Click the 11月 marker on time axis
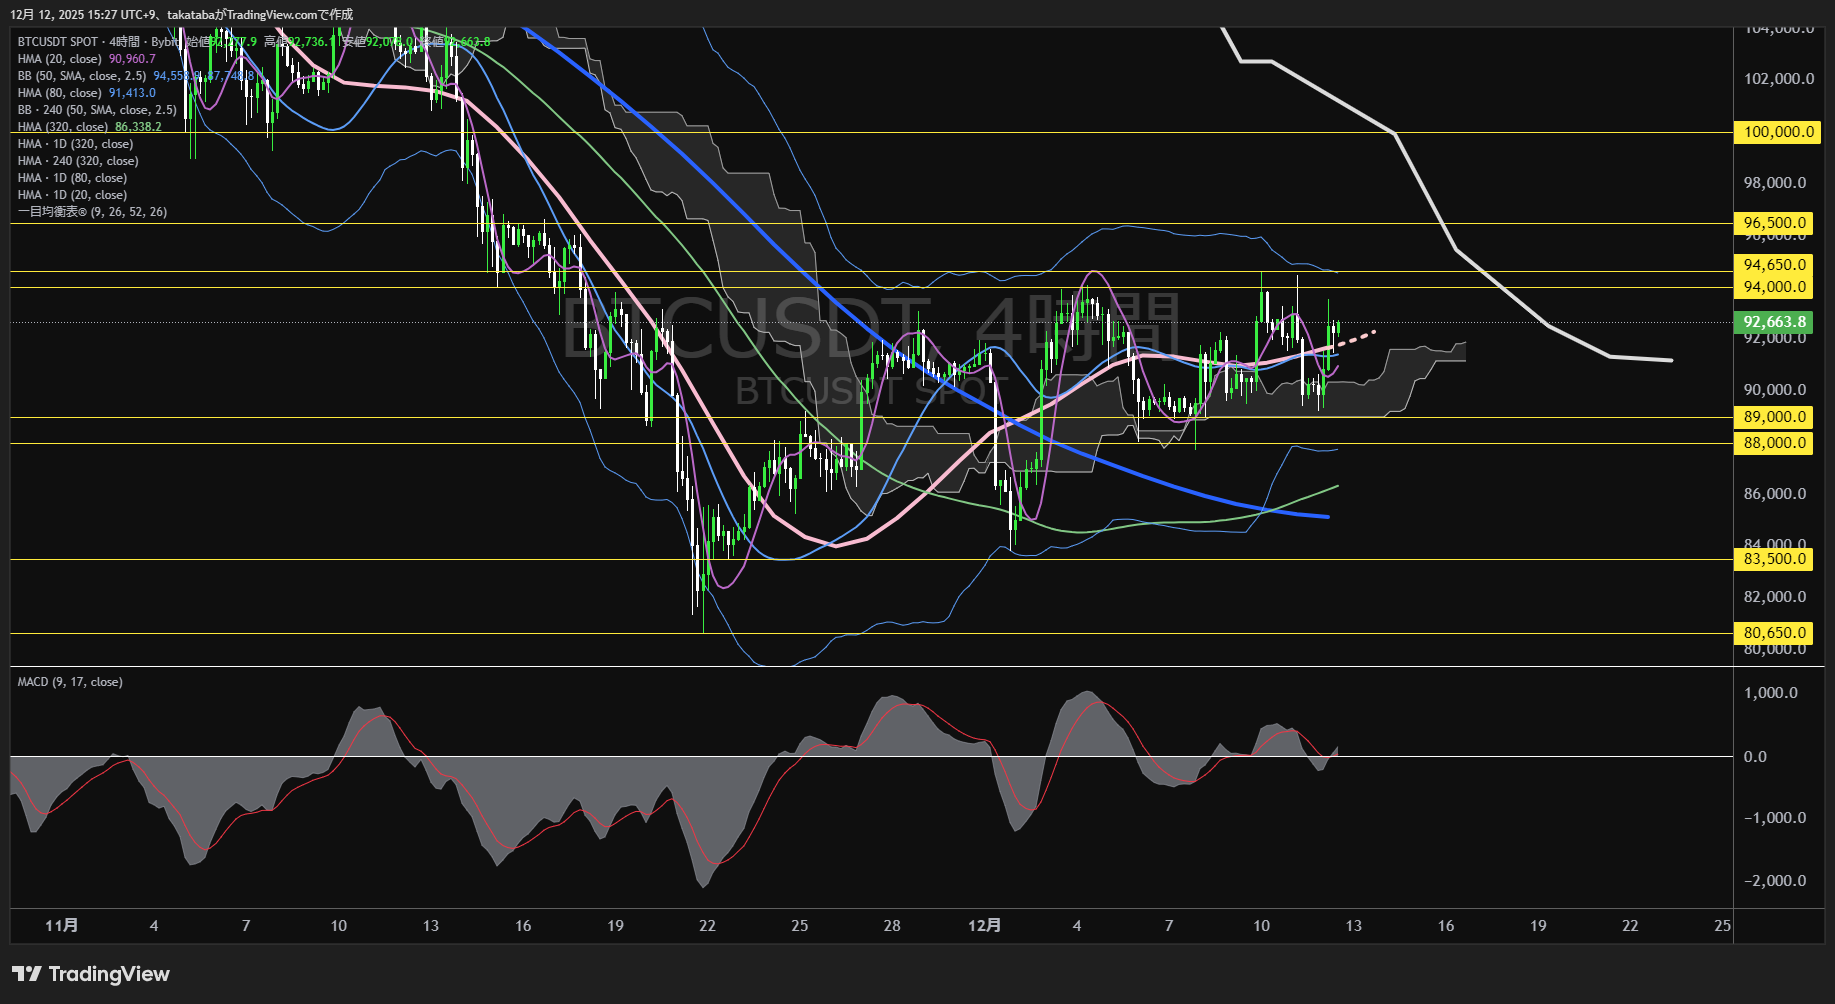The width and height of the screenshot is (1835, 1004). [x=62, y=926]
